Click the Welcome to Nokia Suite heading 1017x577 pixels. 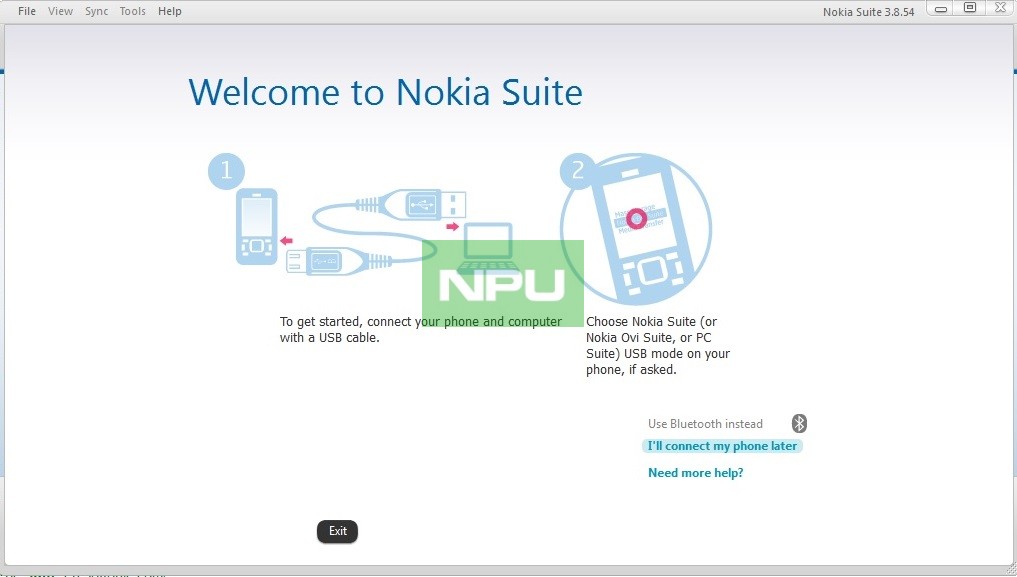(x=385, y=91)
